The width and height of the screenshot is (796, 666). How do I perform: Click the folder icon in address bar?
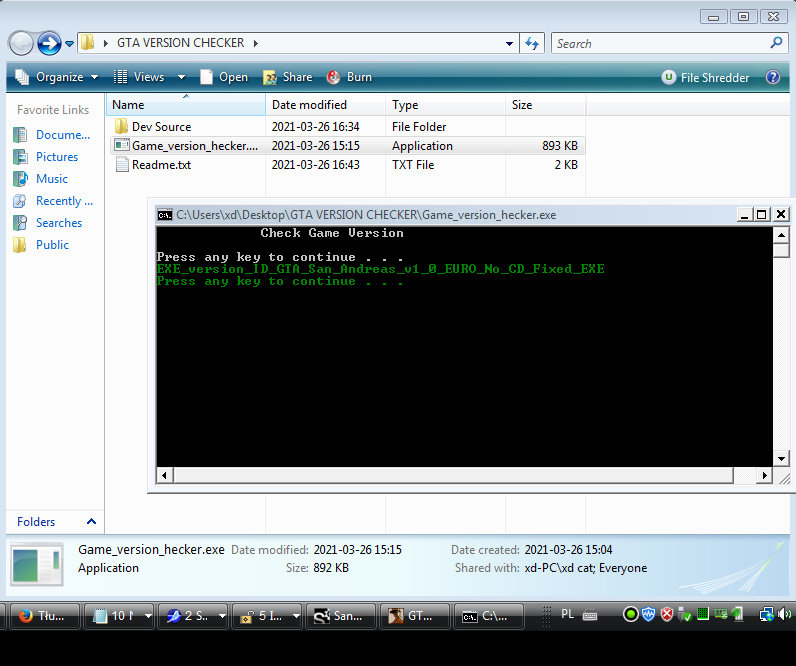click(x=88, y=43)
